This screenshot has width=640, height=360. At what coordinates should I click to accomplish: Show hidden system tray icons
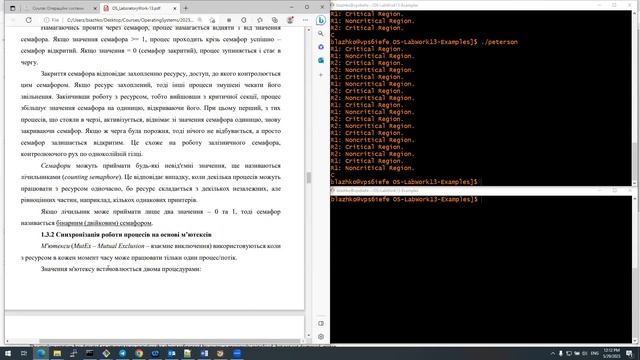coord(553,353)
